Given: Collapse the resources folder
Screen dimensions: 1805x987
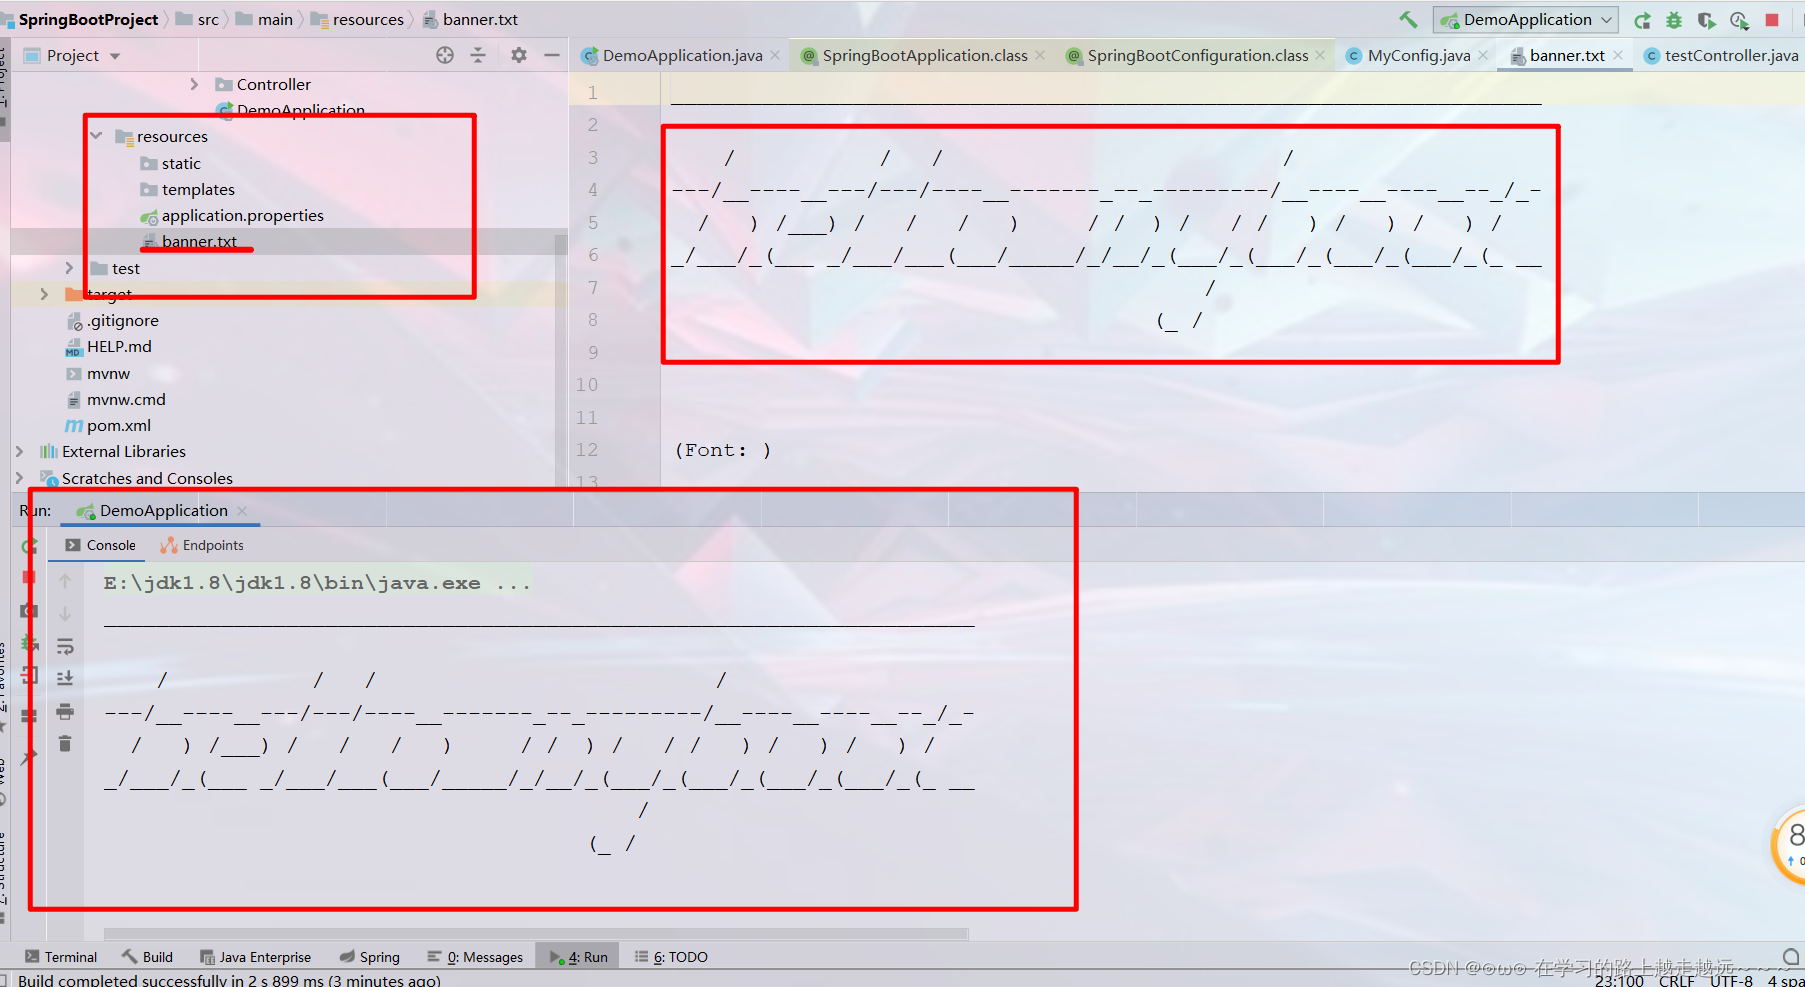Looking at the screenshot, I should coord(96,136).
